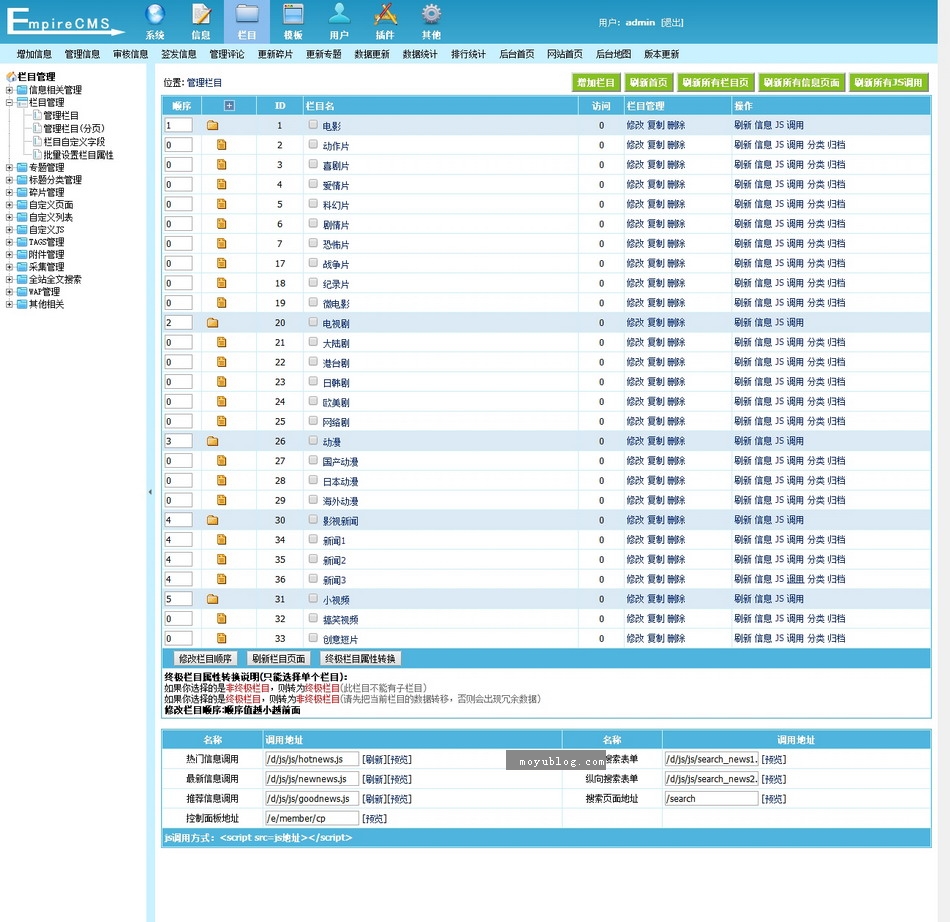Viewport: 950px width, 922px height.
Task: Focus the /d/js/js/hotnews.js address field
Action: (x=312, y=759)
